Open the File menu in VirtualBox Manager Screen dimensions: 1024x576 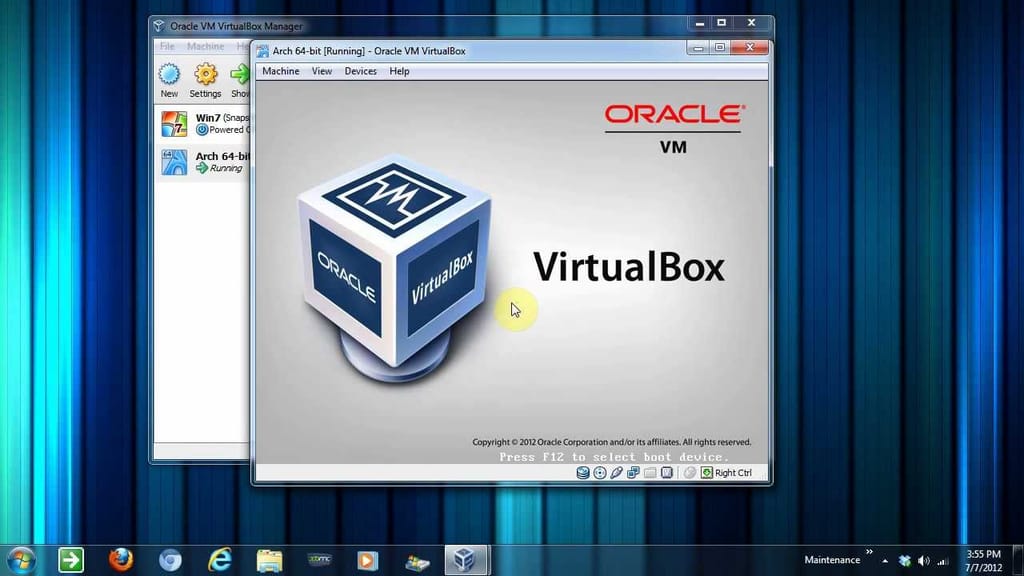tap(167, 46)
